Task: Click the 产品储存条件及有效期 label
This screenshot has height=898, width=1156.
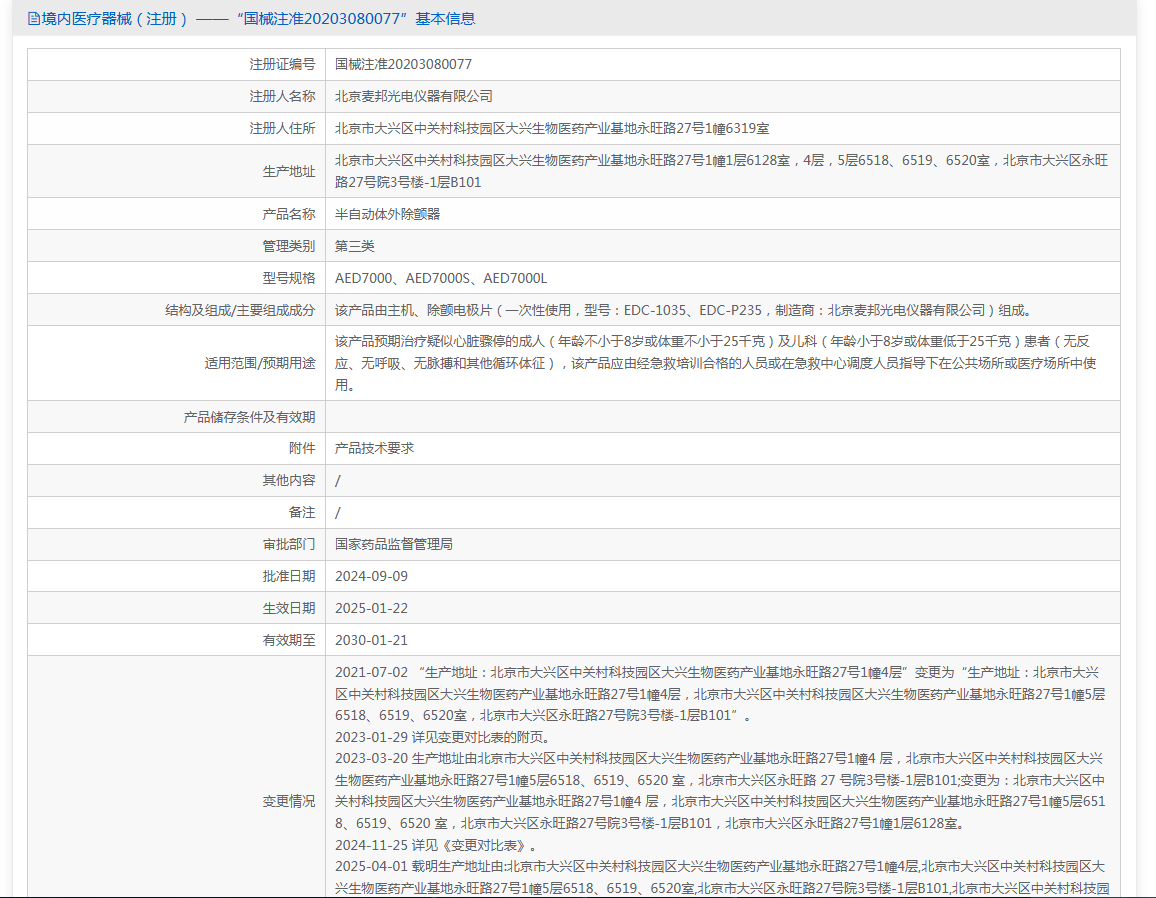Action: [249, 417]
